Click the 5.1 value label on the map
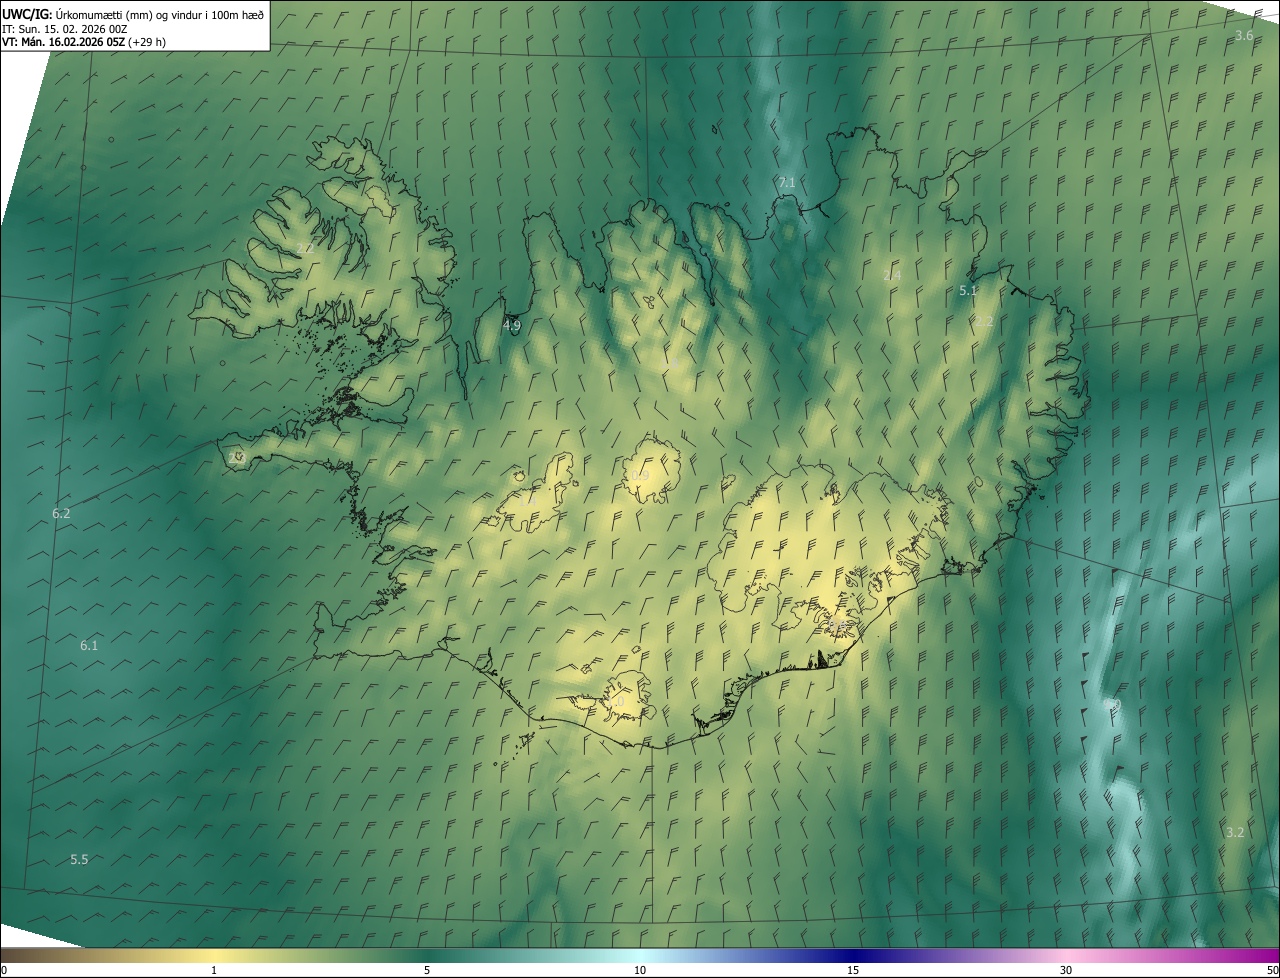Viewport: 1280px width, 978px height. pyautogui.click(x=967, y=291)
